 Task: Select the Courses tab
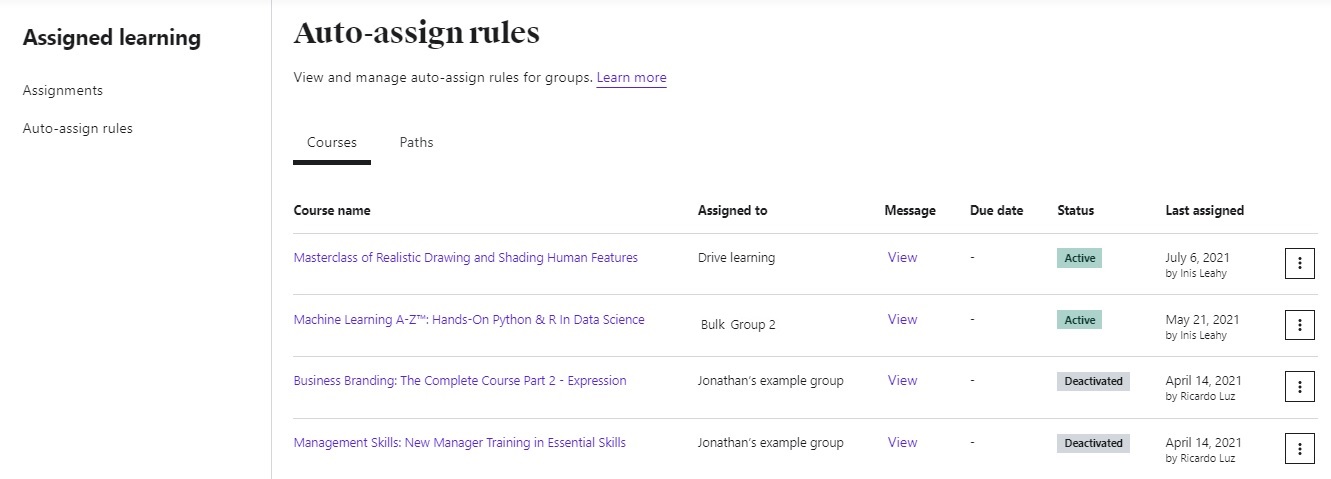point(331,142)
